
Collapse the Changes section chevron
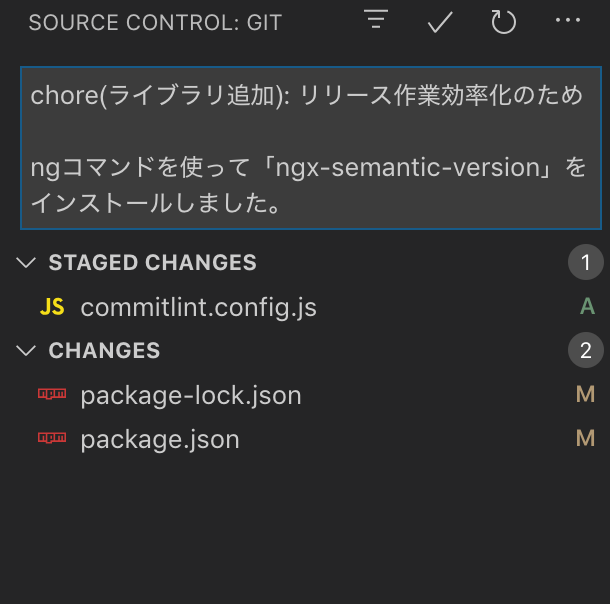[x=26, y=350]
